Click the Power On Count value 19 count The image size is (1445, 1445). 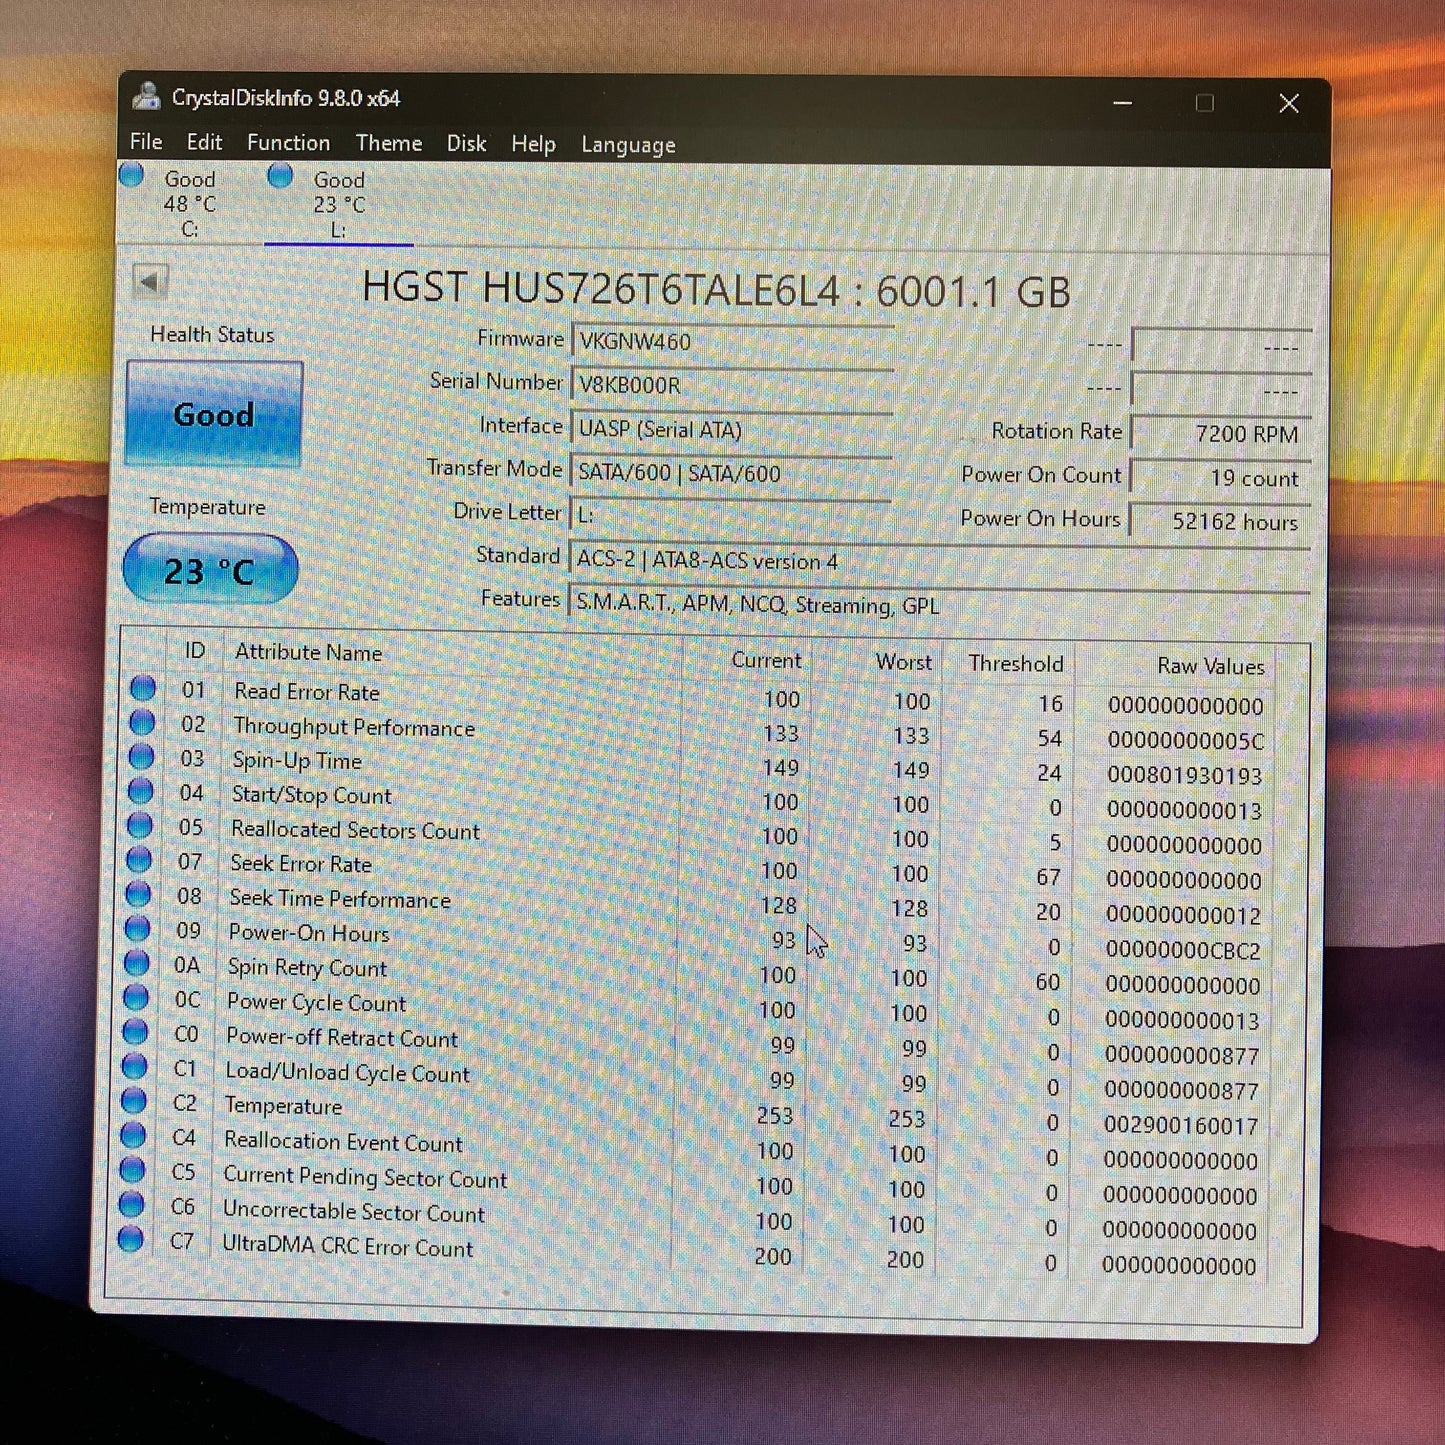1221,477
